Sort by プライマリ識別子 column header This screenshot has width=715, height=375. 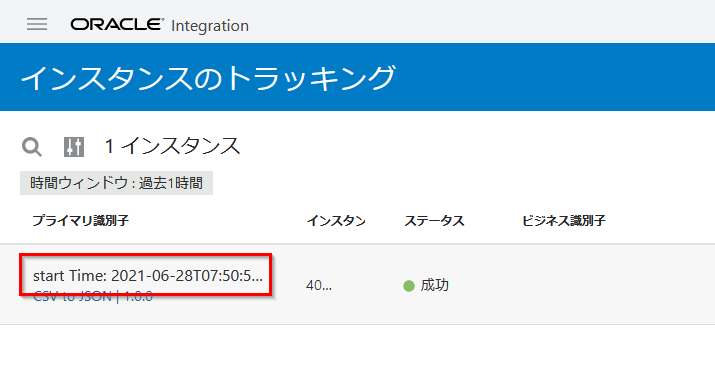(81, 221)
